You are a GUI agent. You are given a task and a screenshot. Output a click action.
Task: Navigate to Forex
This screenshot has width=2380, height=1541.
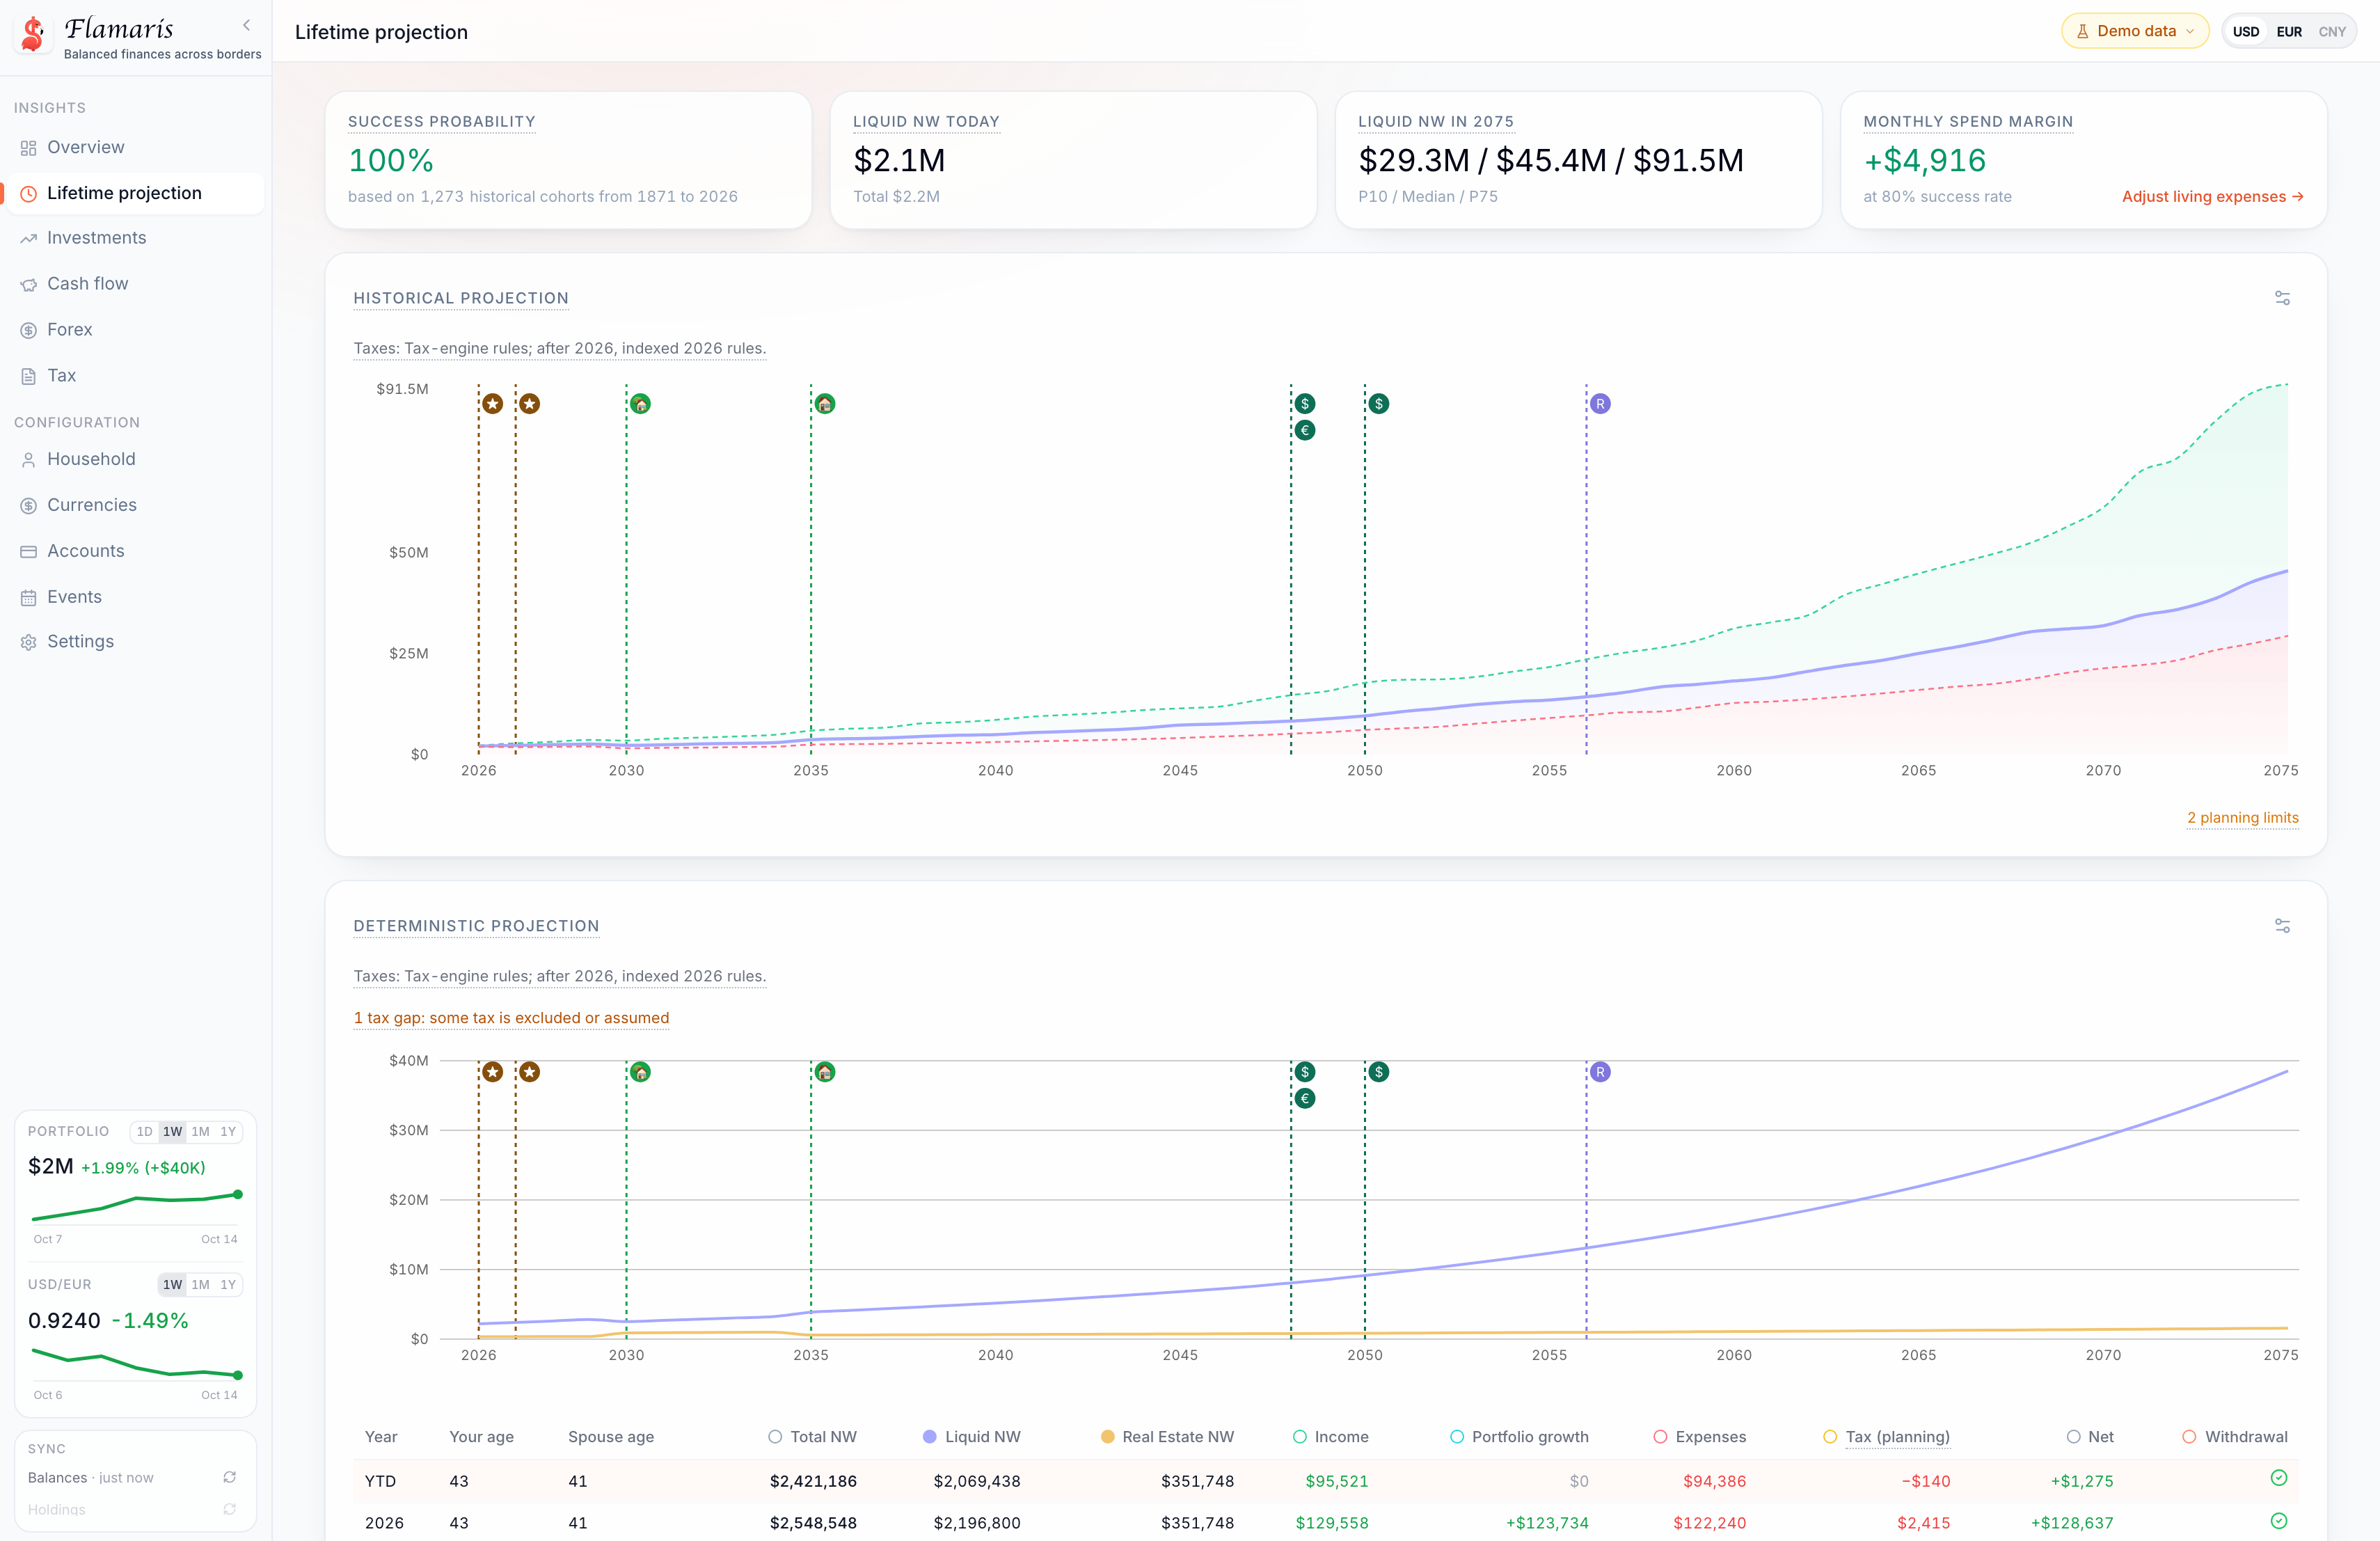tap(135, 330)
